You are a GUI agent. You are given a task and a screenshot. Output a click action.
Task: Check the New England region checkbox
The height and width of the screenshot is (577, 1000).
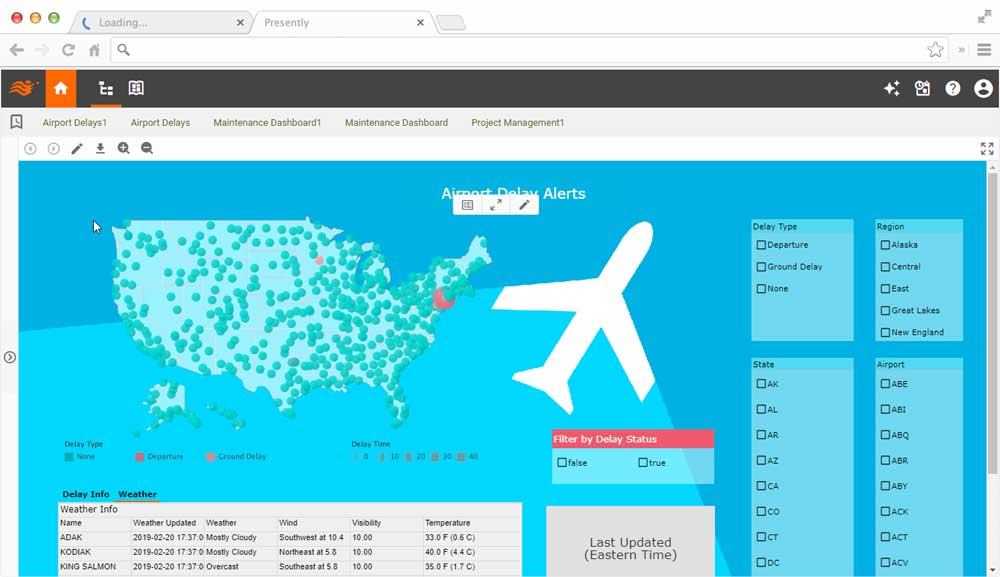[885, 332]
